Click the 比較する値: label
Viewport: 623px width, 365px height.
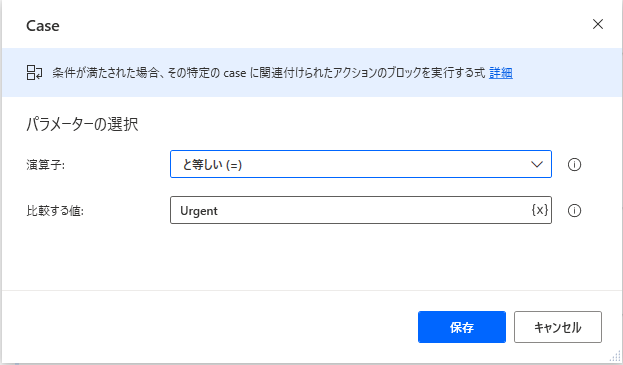[55, 211]
